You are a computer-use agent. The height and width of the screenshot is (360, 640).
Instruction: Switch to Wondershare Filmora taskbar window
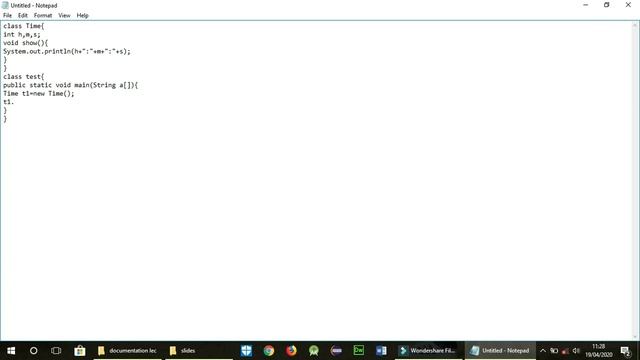[428, 351]
